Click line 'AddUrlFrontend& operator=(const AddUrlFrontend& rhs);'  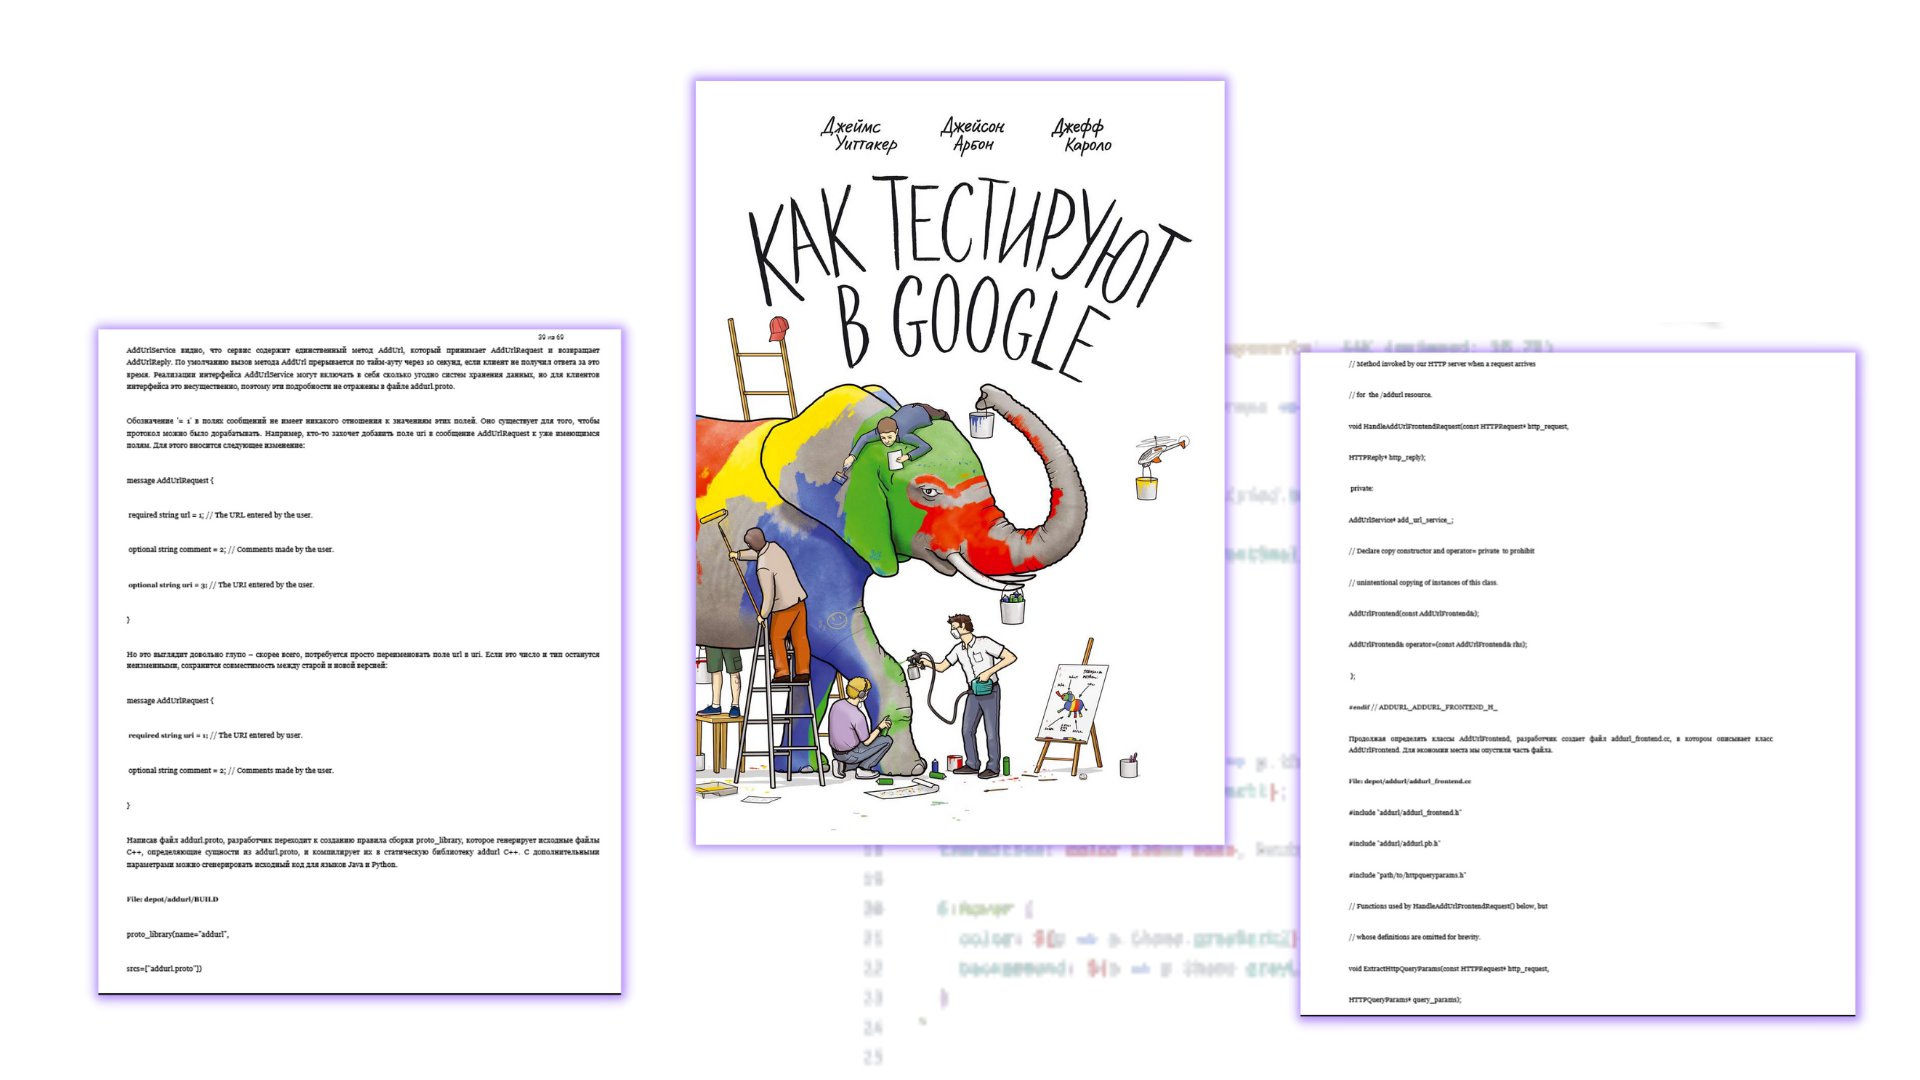click(x=1437, y=644)
